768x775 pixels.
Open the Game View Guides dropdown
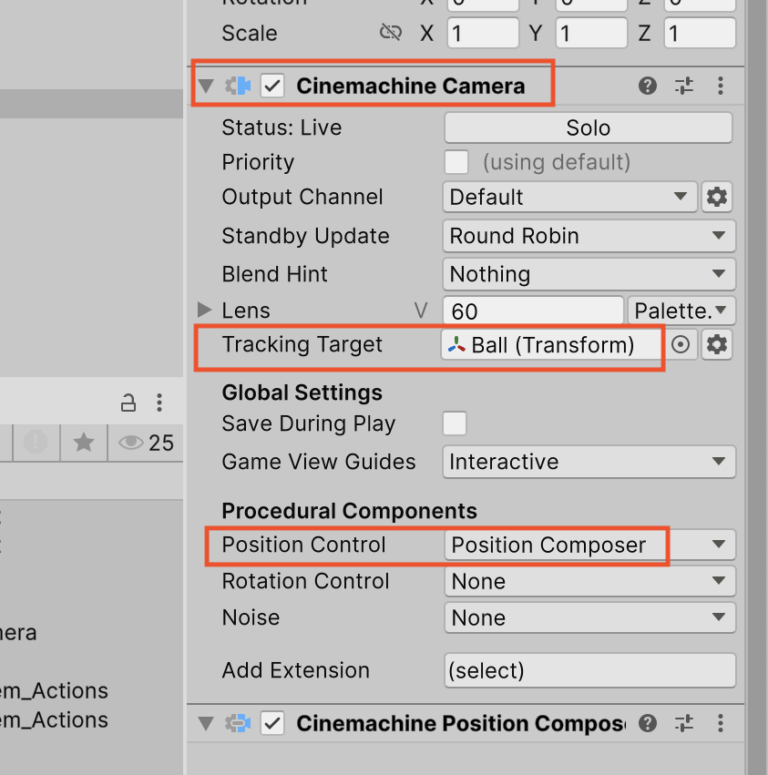(589, 462)
